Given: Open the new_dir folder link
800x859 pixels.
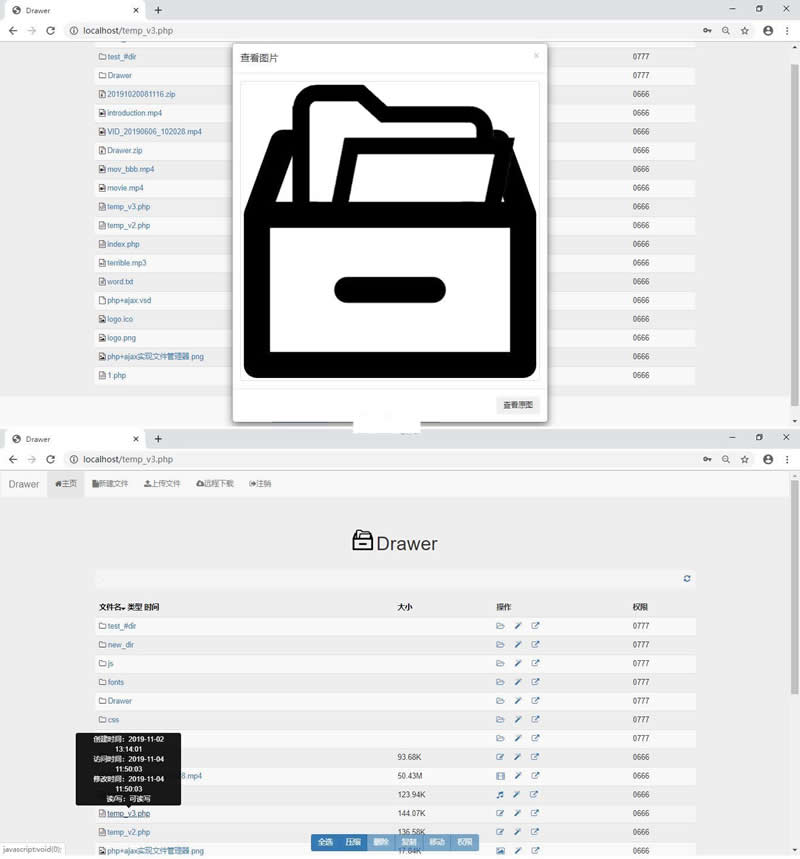Looking at the screenshot, I should pos(121,645).
